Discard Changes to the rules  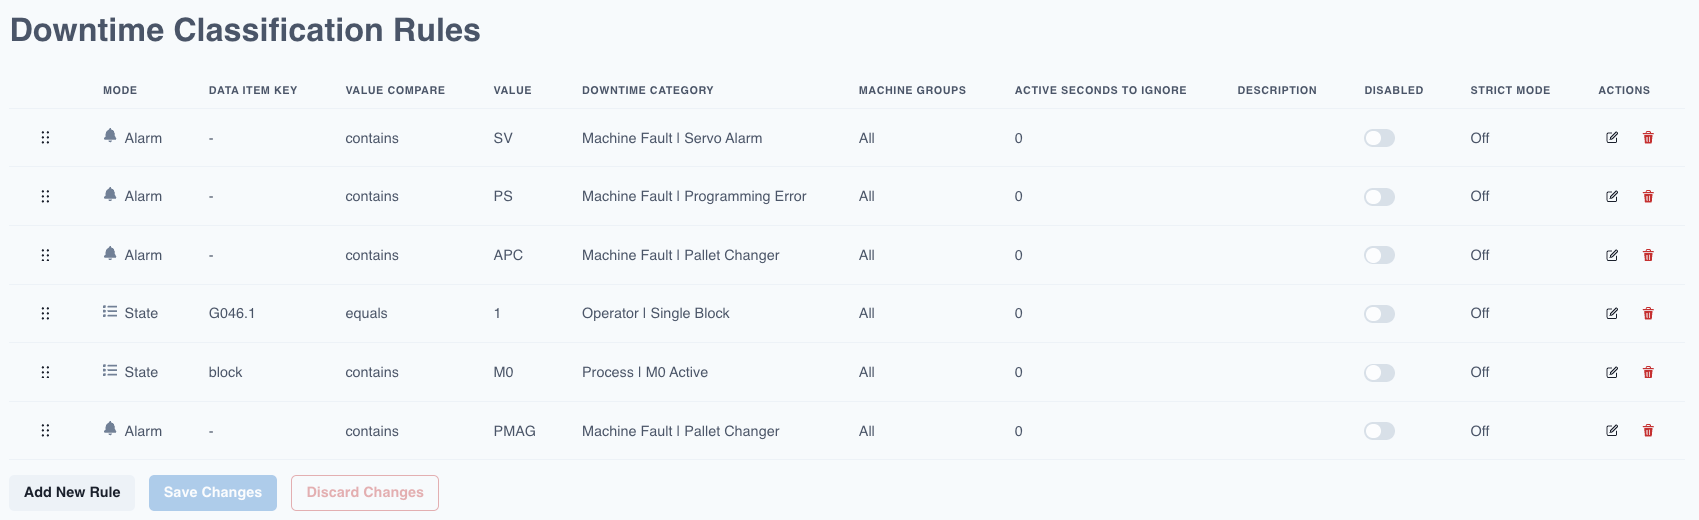(365, 492)
